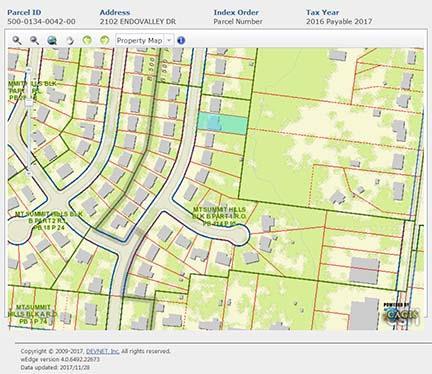
Task: Click address 2102 ENDOVALLEY DR
Action: click(138, 22)
